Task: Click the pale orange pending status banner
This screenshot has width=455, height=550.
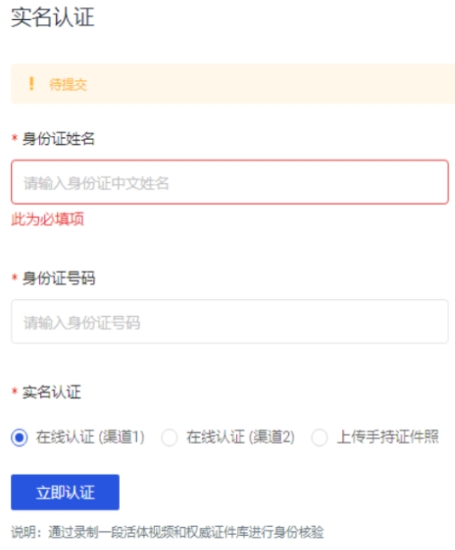Action: pos(233,84)
